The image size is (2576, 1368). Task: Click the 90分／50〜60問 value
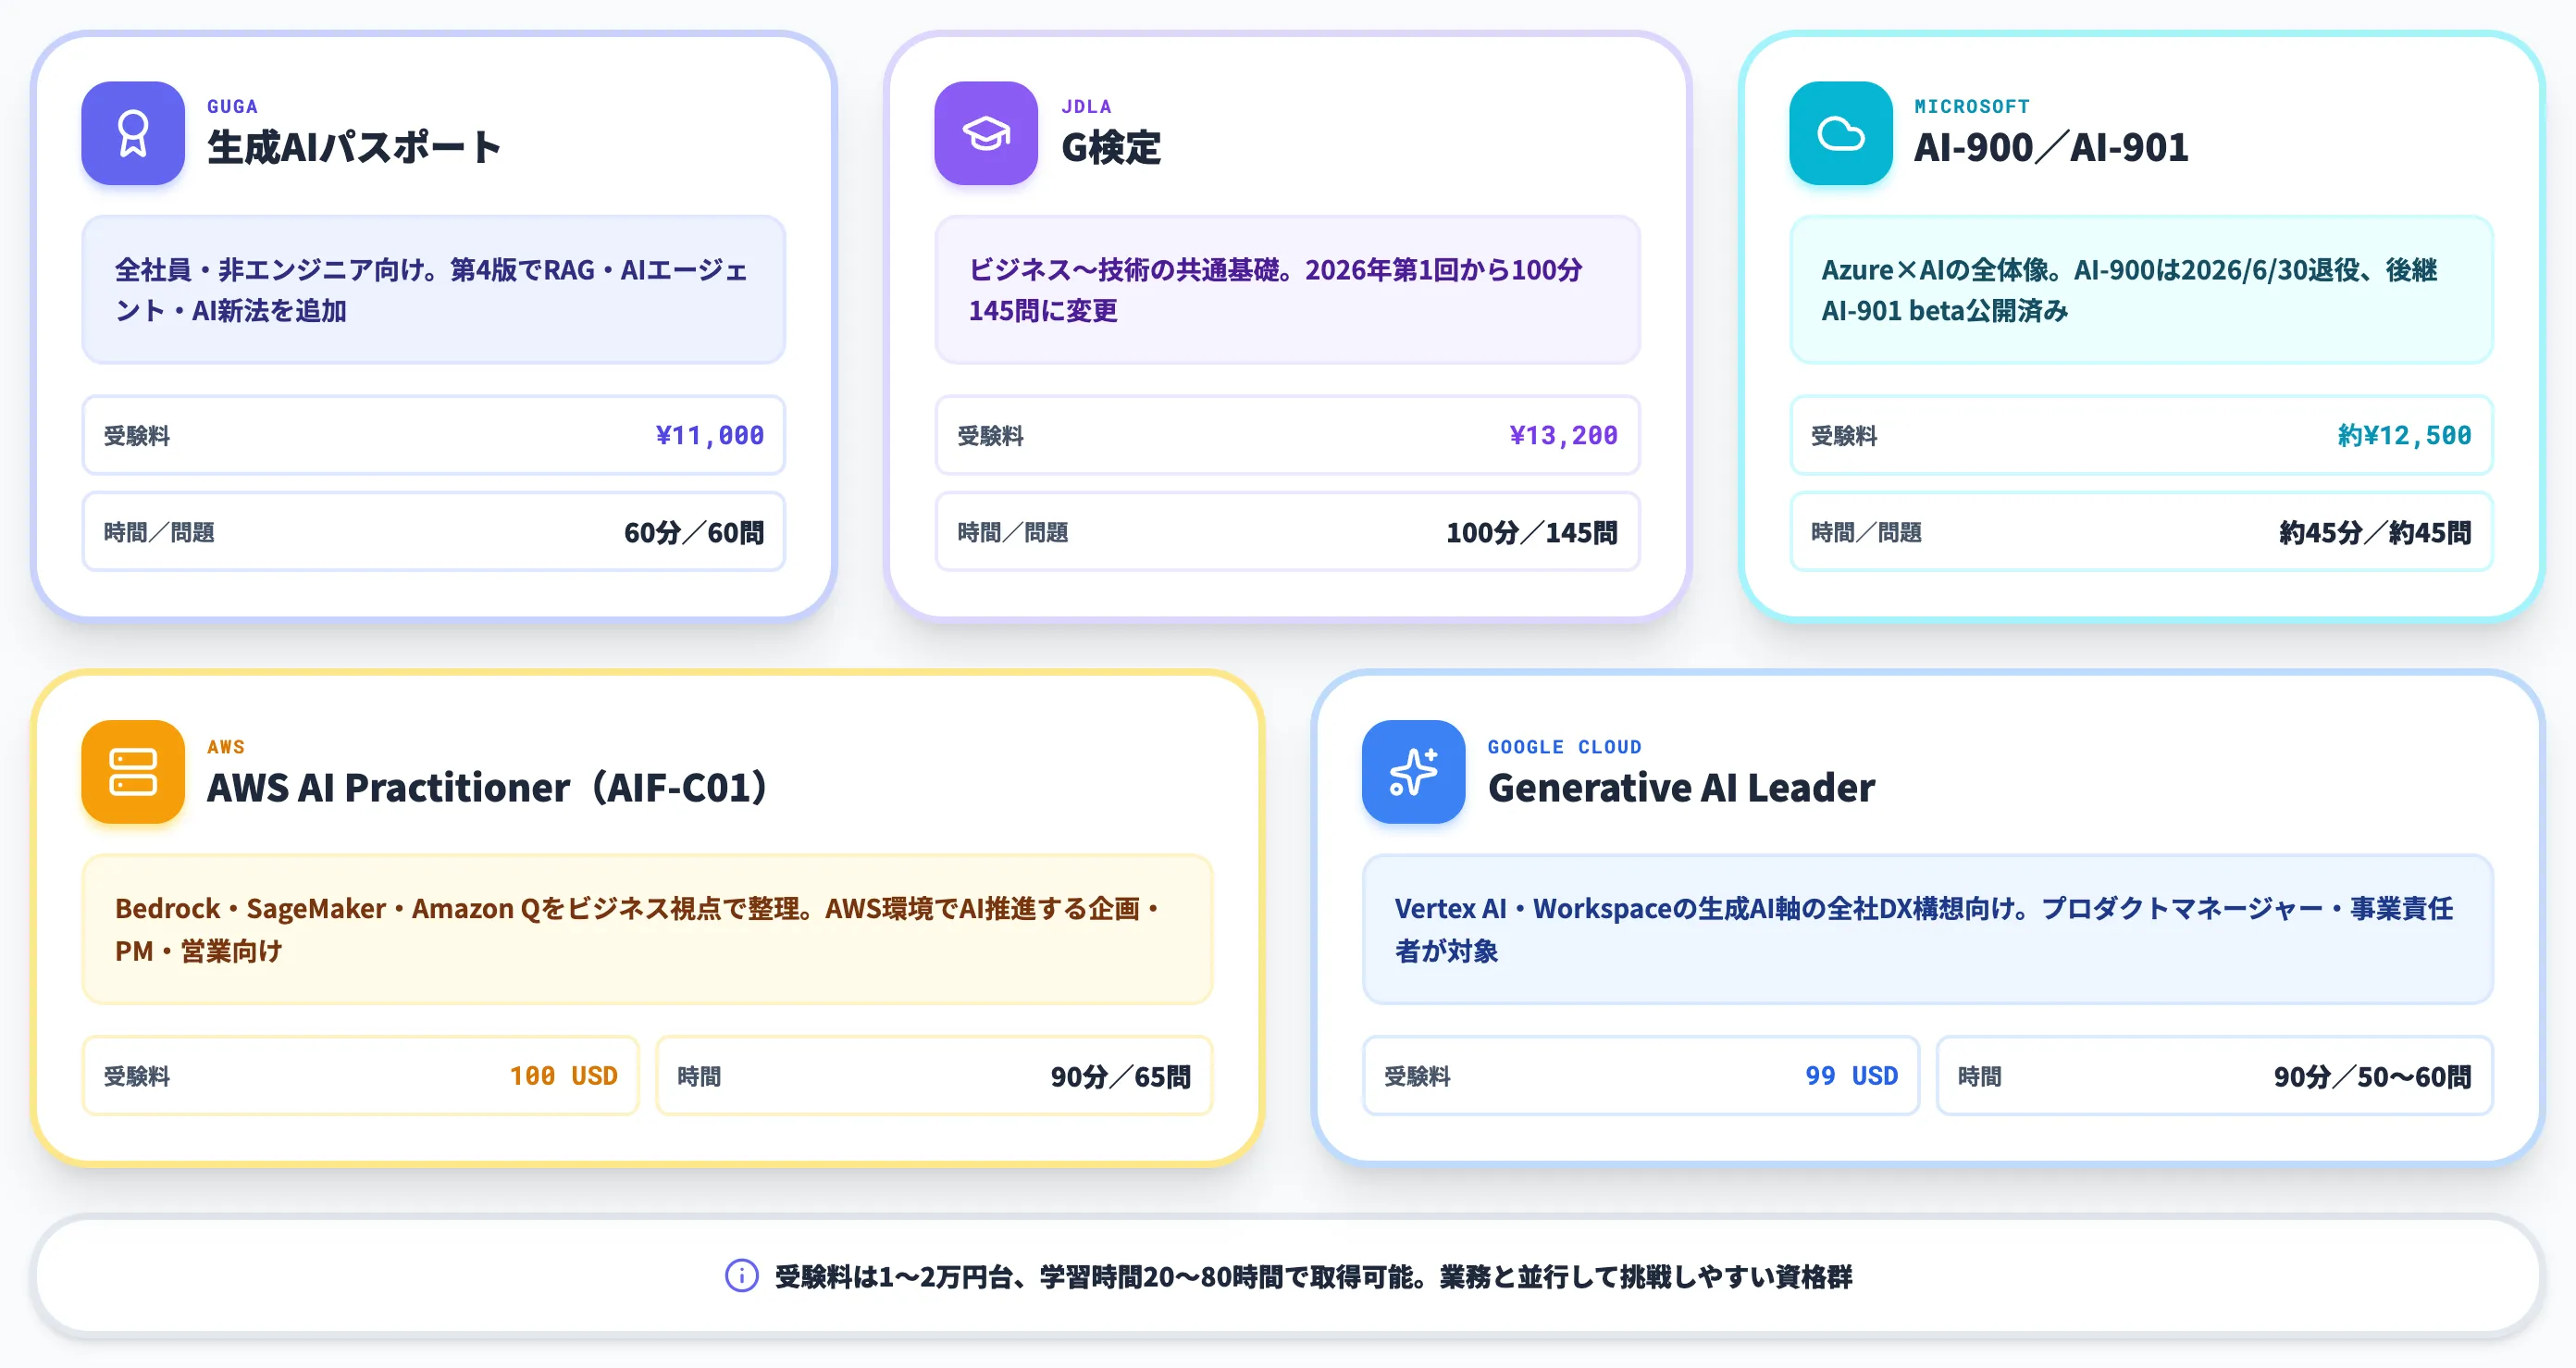[2373, 1077]
